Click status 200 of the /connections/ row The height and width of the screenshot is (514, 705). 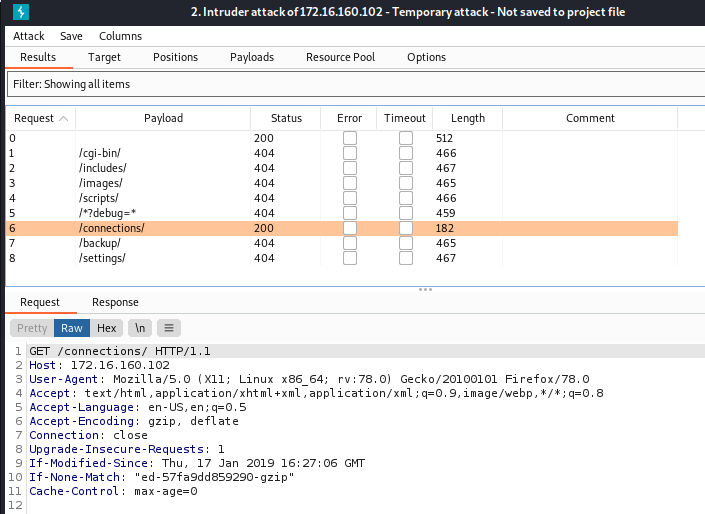[x=263, y=228]
